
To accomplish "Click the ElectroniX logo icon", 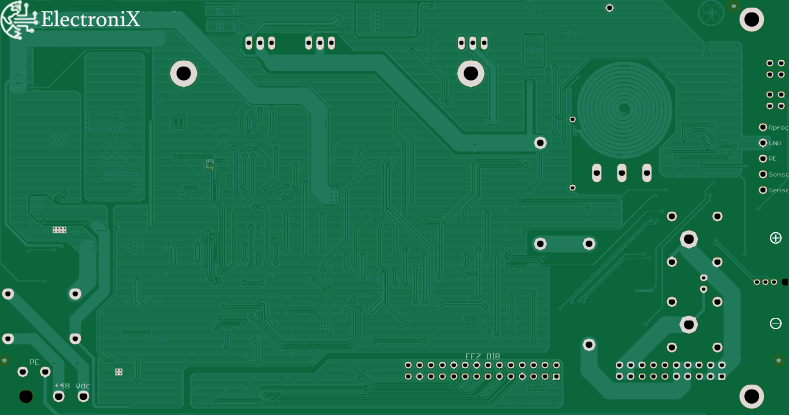I will (19, 22).
